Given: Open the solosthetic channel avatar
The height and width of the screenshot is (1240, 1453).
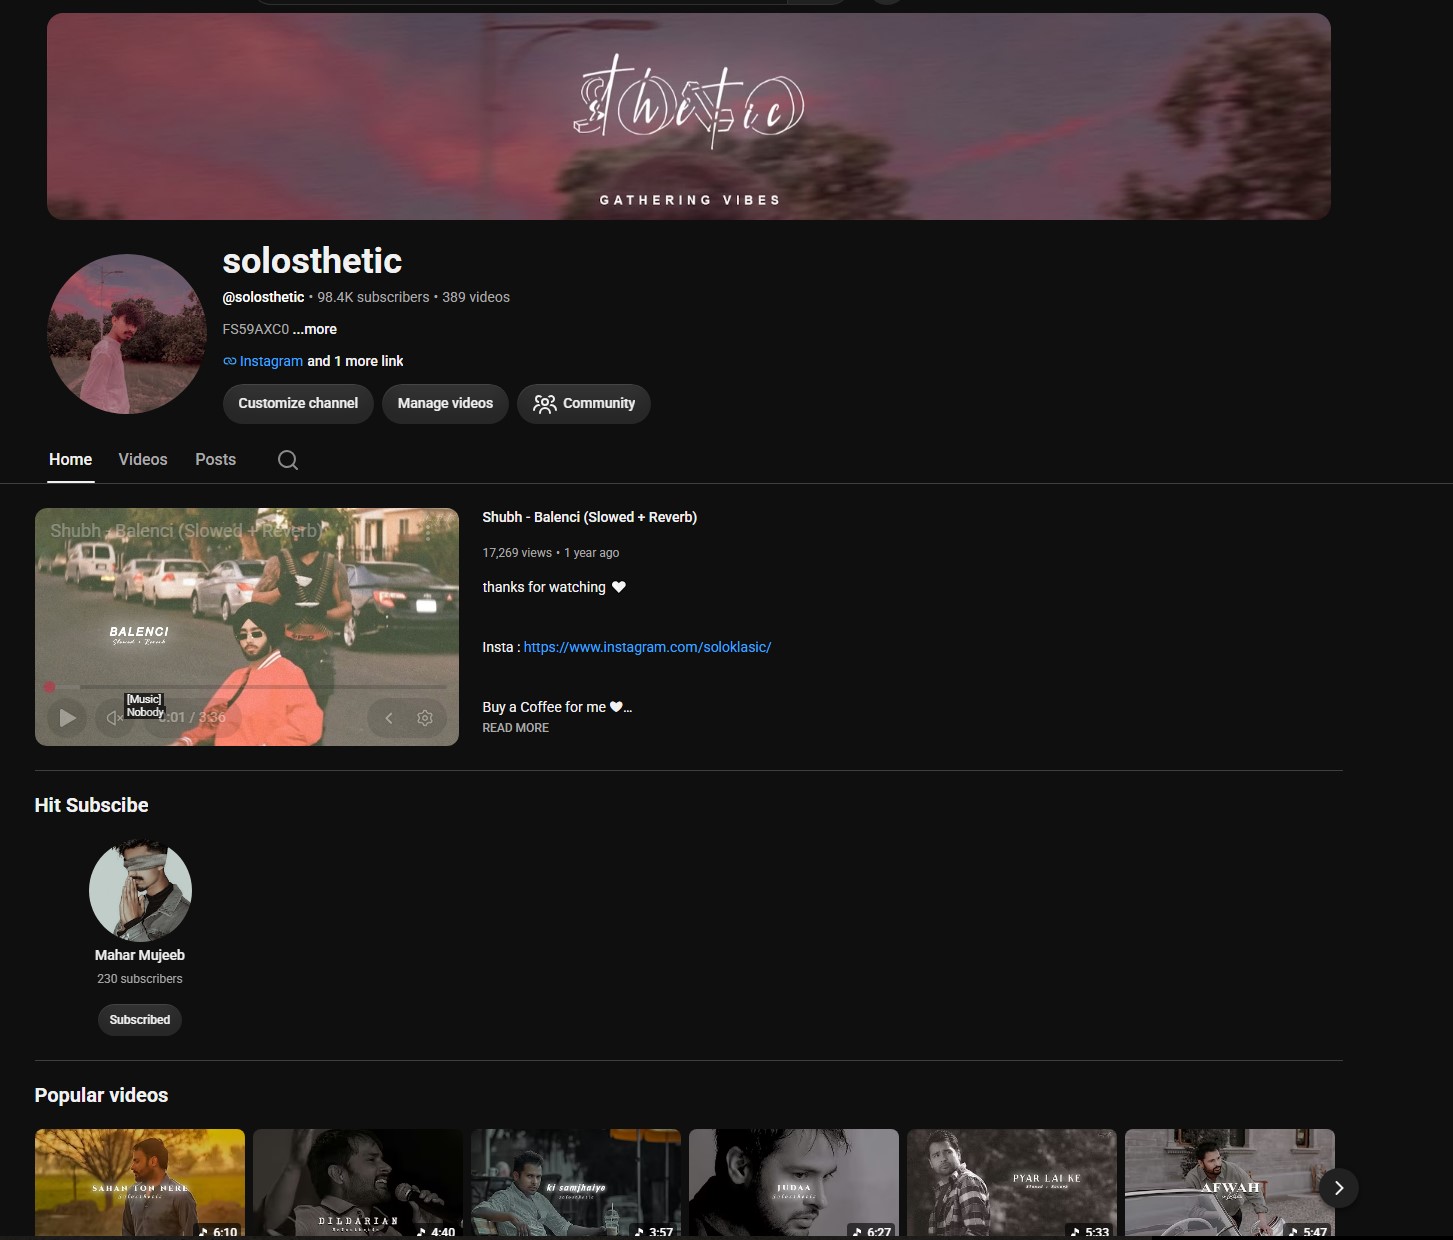Looking at the screenshot, I should pyautogui.click(x=127, y=334).
